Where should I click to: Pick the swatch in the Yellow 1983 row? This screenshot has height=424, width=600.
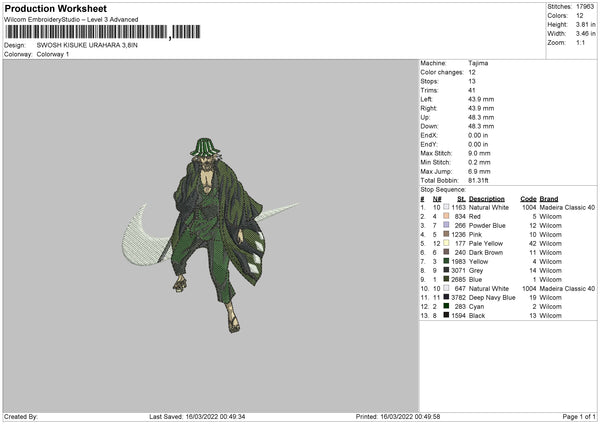[446, 261]
